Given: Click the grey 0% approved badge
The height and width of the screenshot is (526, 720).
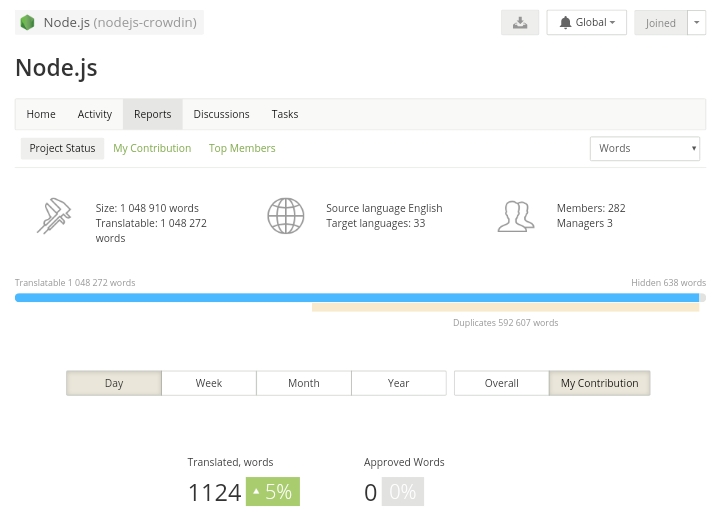Looking at the screenshot, I should pos(403,492).
